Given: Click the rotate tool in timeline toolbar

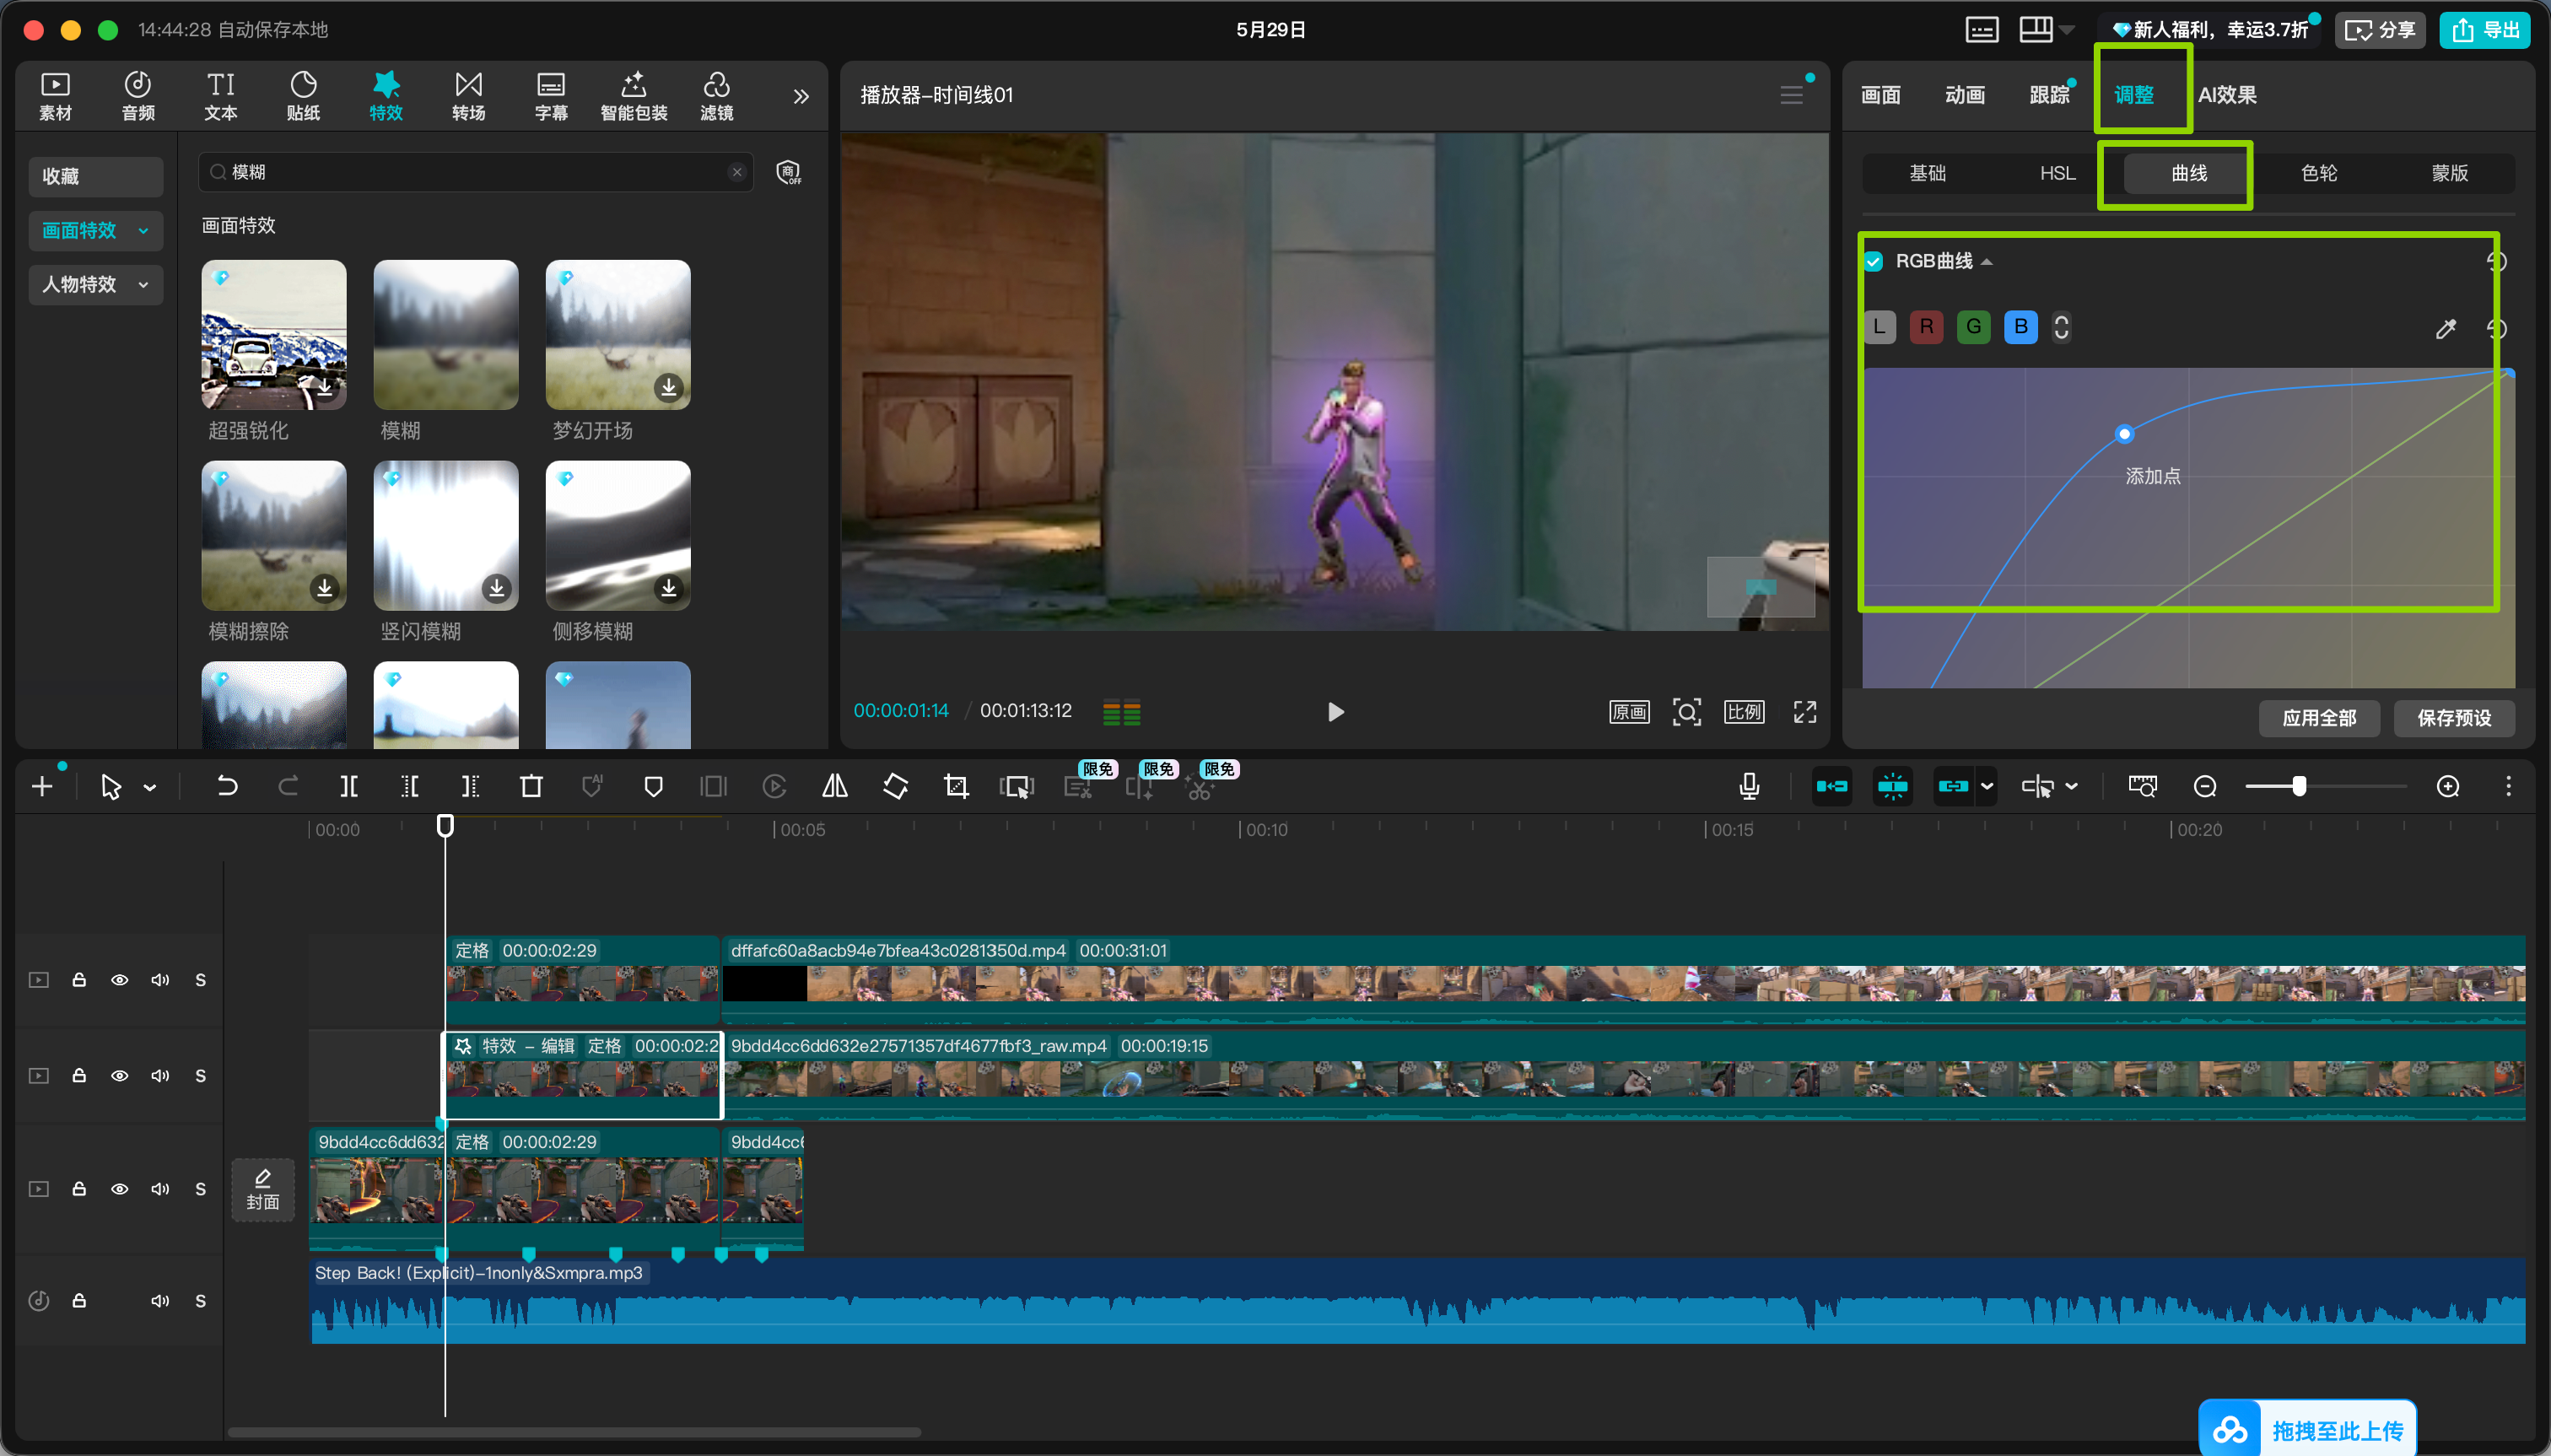Looking at the screenshot, I should tap(896, 787).
